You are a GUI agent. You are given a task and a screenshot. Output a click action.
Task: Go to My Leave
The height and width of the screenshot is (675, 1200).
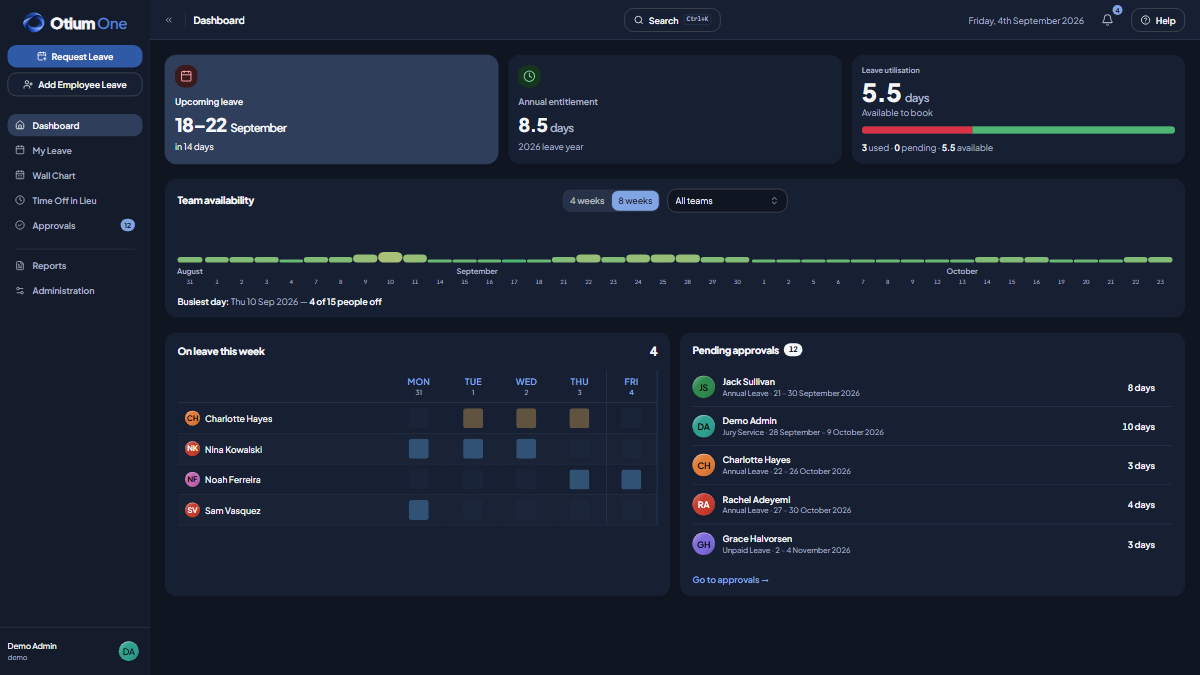(x=75, y=151)
